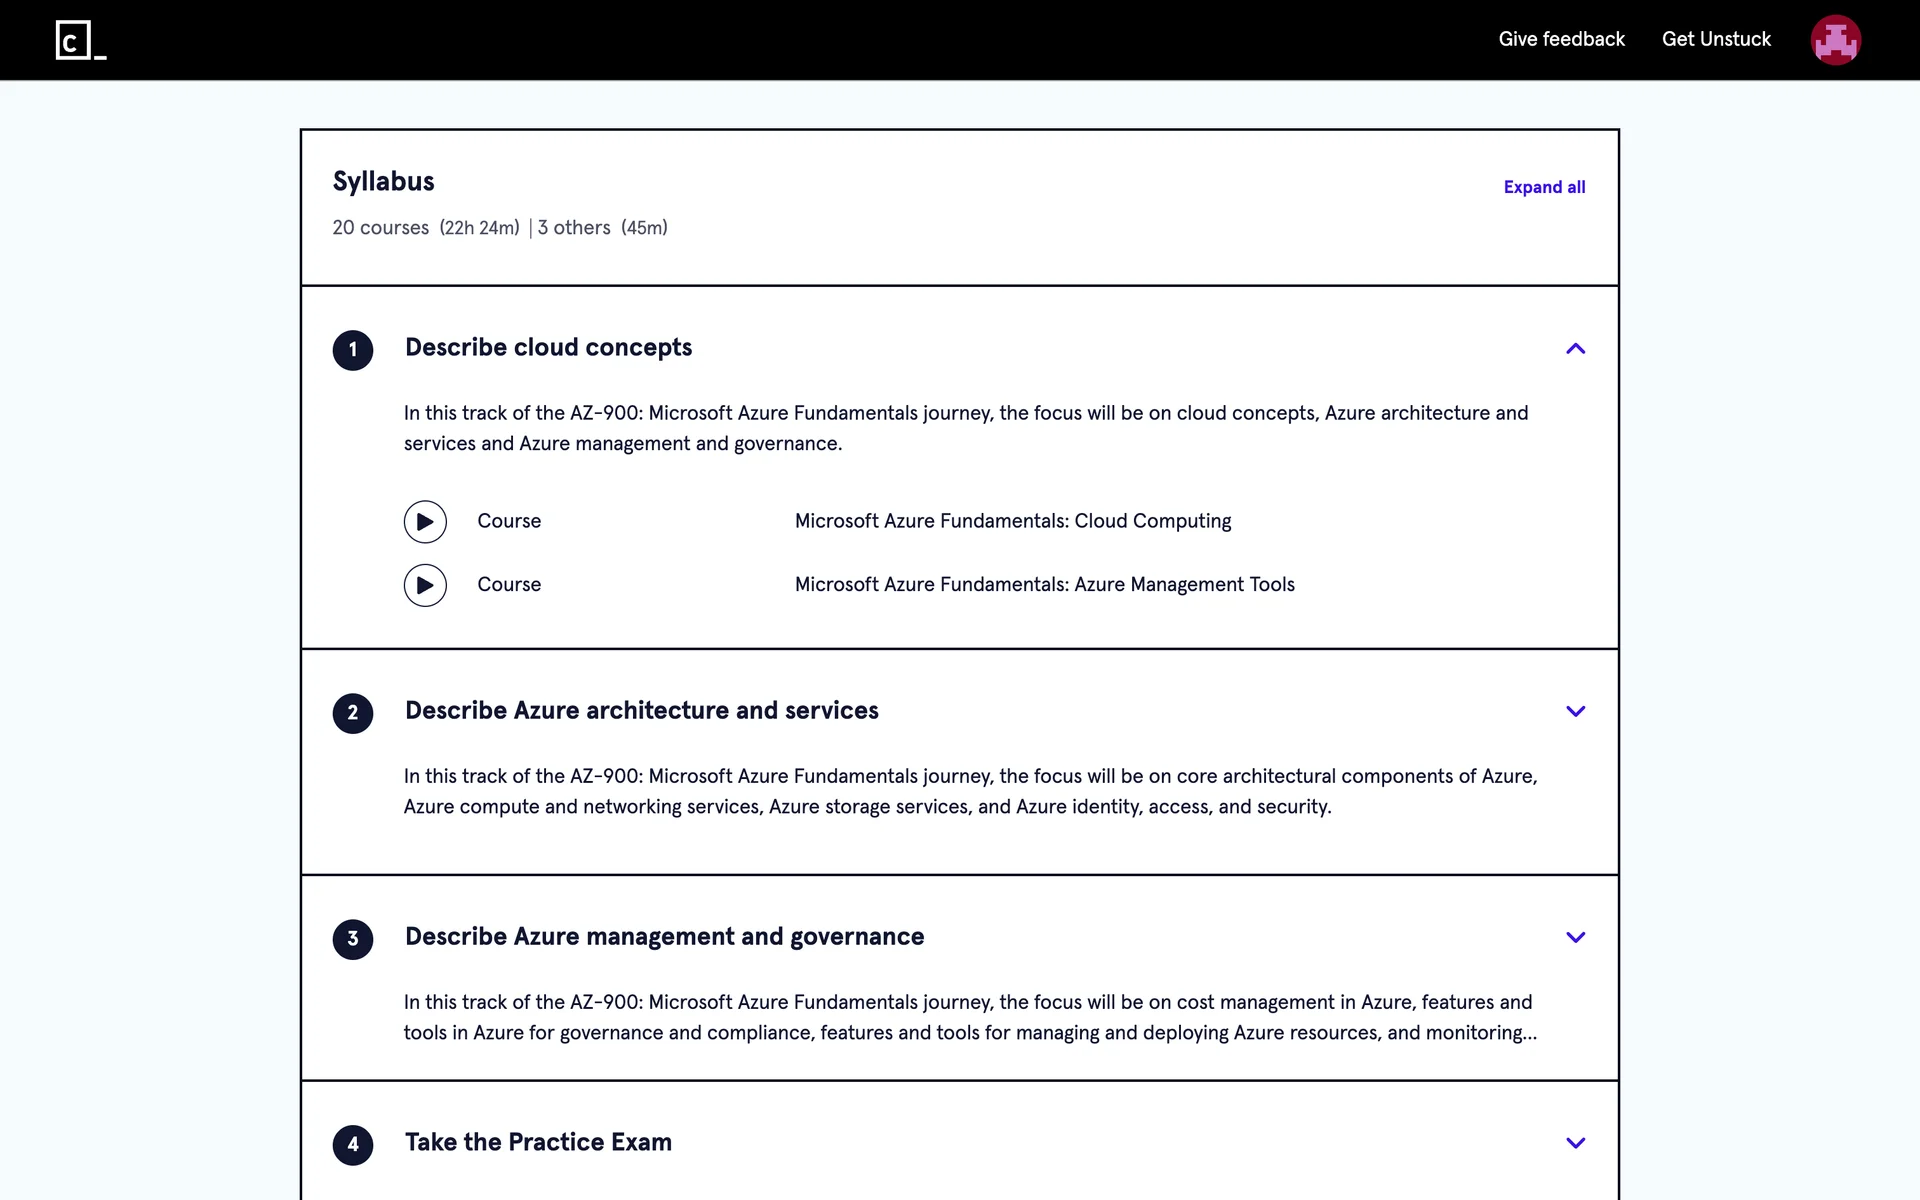The image size is (1920, 1200).
Task: Click play icon for Azure Management Tools course
Action: (x=425, y=585)
